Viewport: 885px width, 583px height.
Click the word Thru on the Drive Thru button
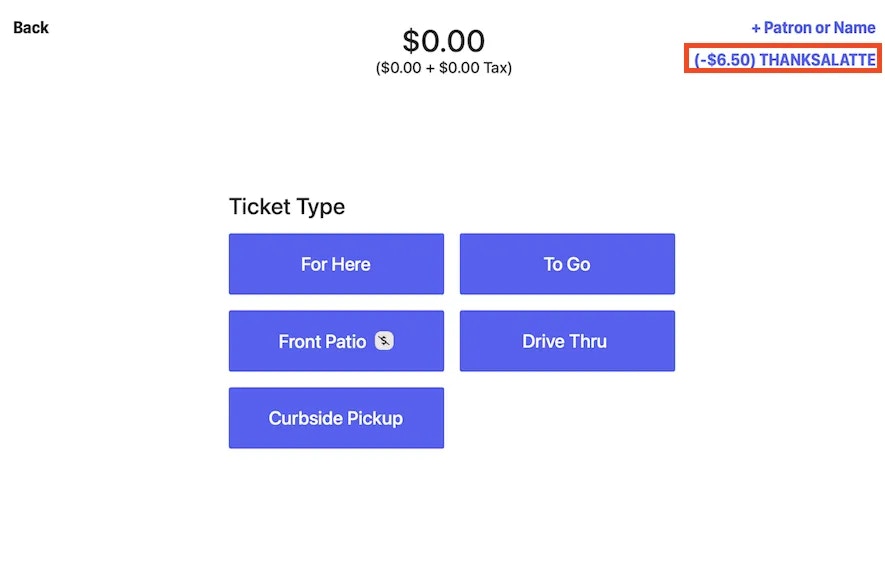588,341
